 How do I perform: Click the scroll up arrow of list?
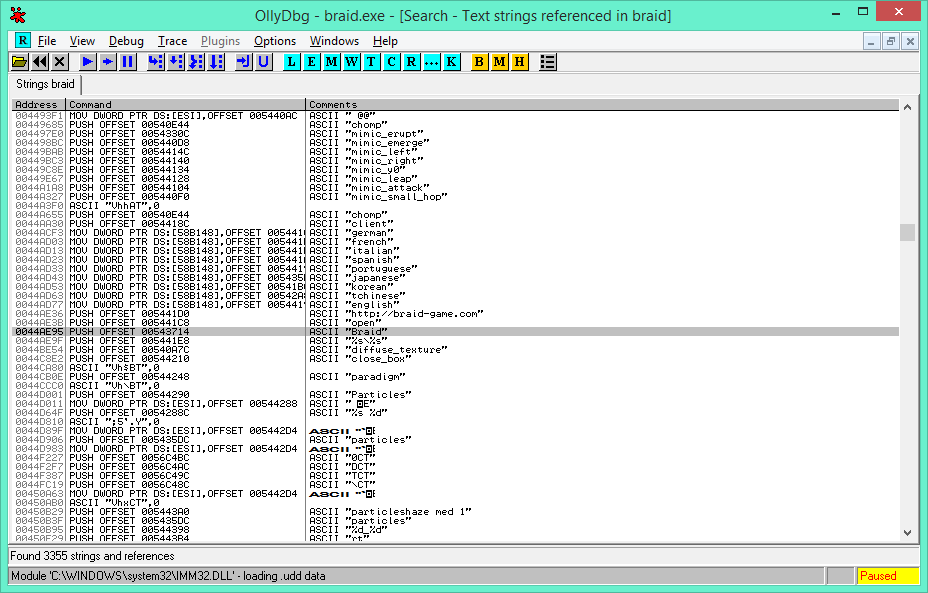(x=907, y=106)
